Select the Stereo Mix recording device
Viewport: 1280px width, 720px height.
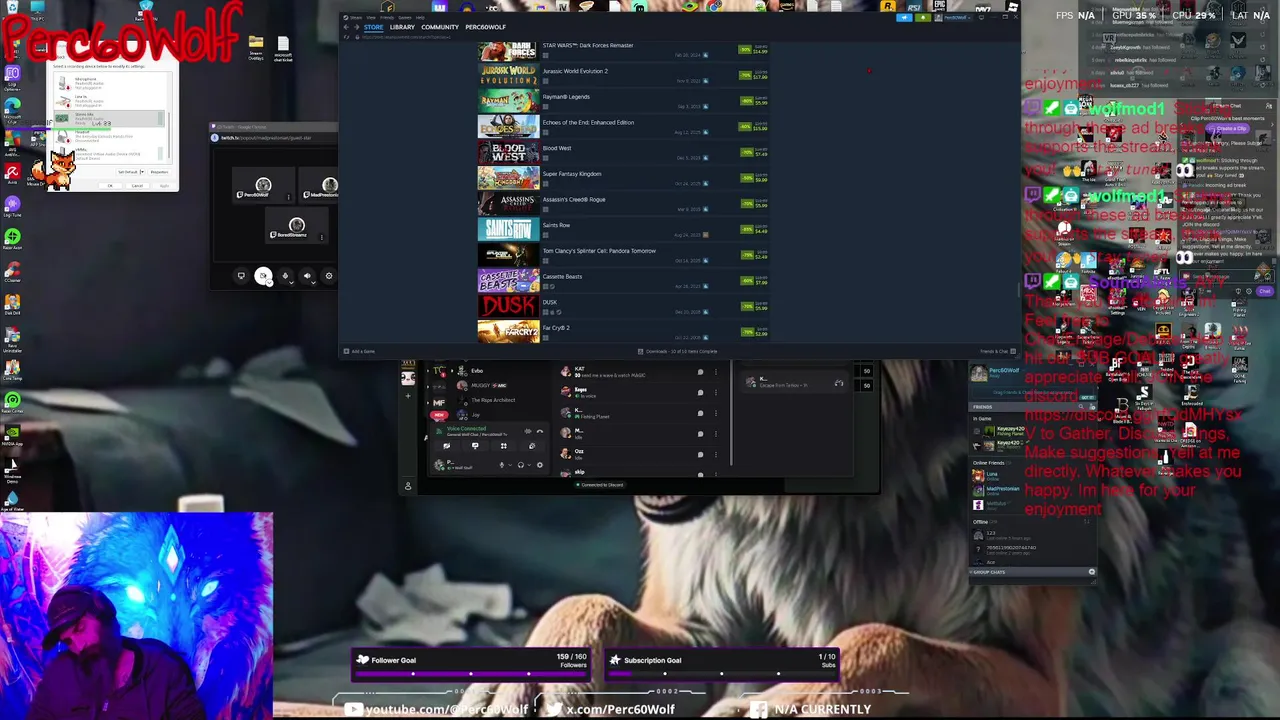pyautogui.click(x=109, y=118)
